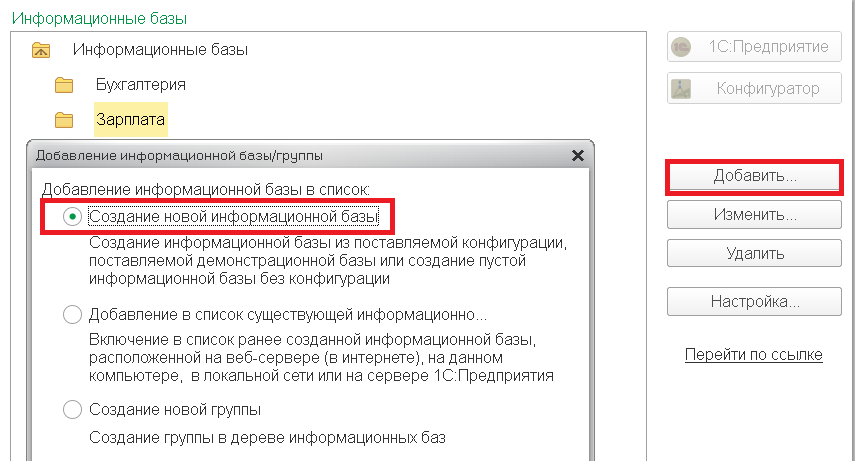
Task: Select the Создание новой группы radio button
Action: point(73,410)
